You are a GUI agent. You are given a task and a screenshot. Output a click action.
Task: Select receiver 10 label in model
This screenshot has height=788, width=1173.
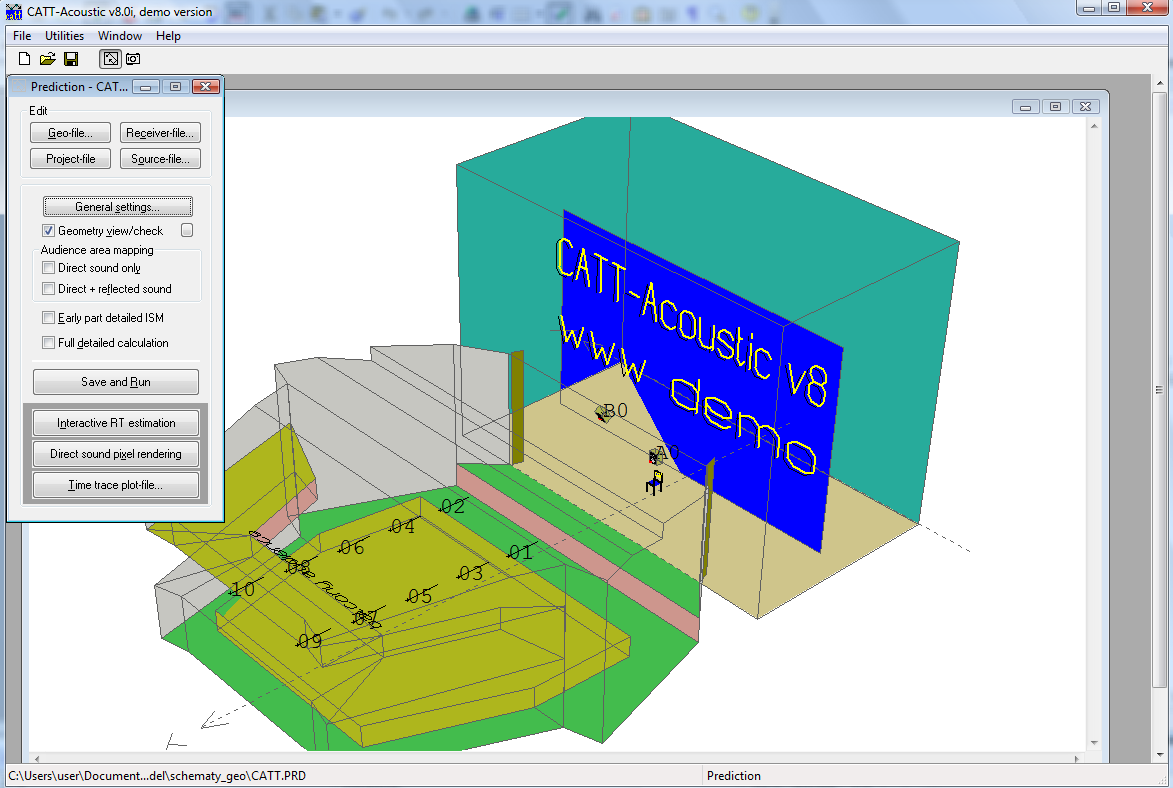pyautogui.click(x=243, y=590)
